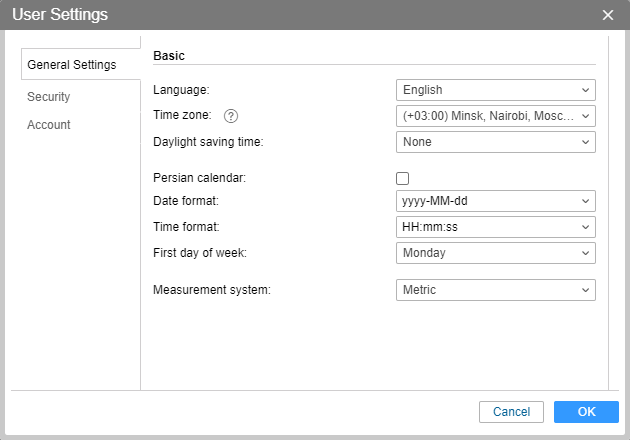Enable the Persian calendar checkbox
The image size is (630, 440).
coord(403,178)
